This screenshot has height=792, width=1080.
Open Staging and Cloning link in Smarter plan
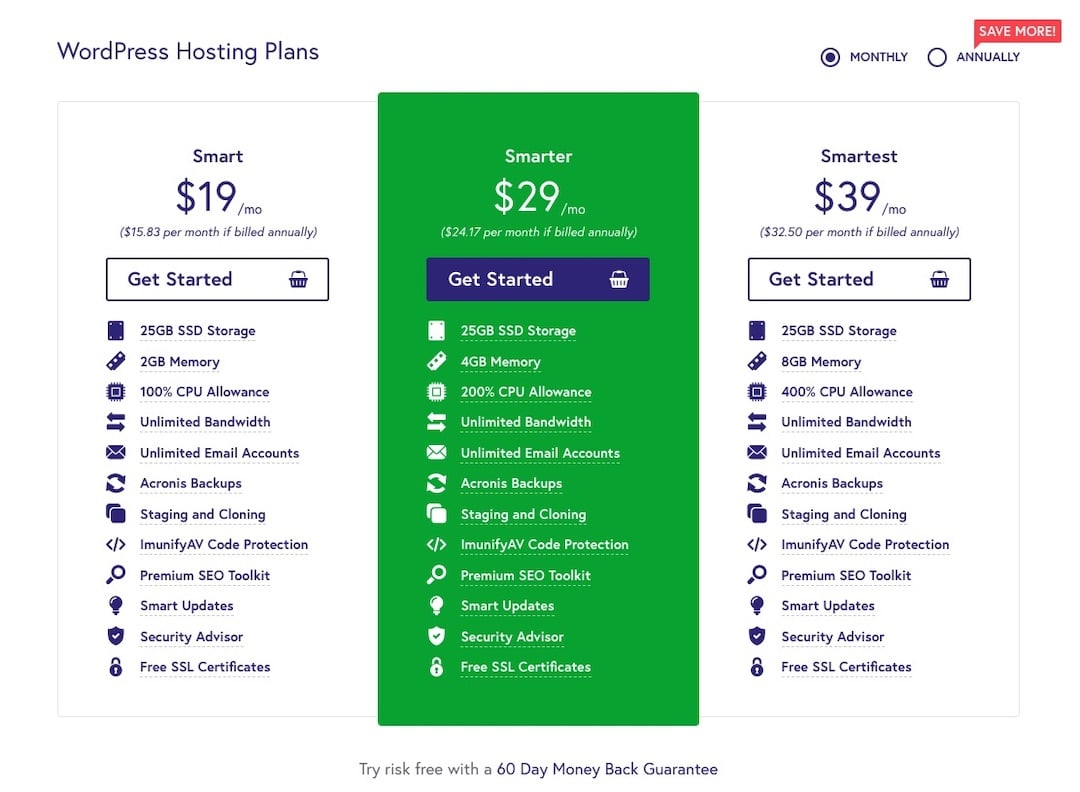(523, 514)
